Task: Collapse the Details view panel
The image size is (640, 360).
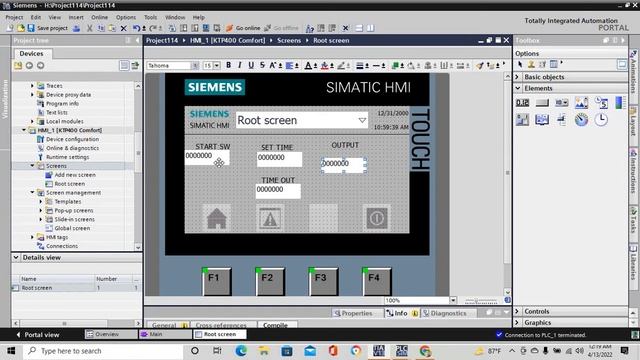Action: tap(16, 258)
